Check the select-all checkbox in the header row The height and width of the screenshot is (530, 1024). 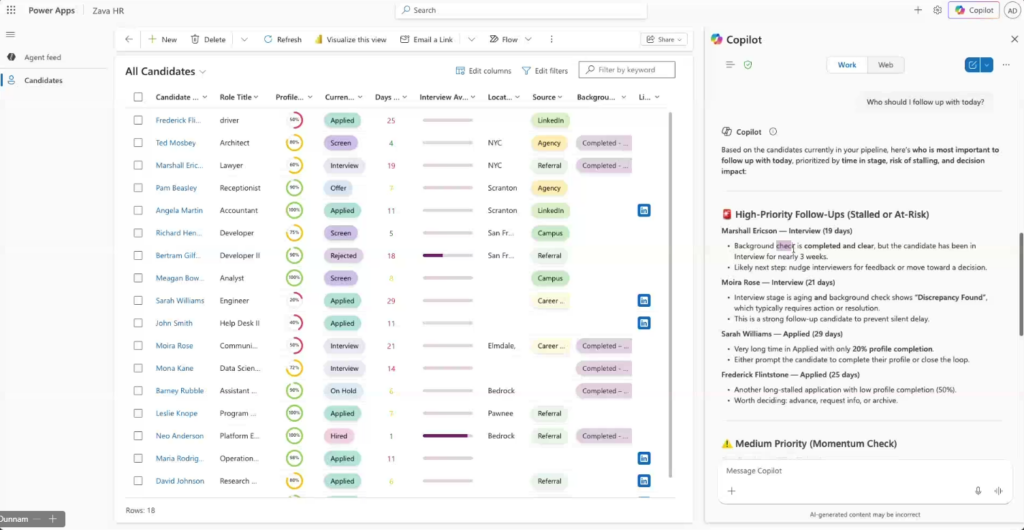(138, 97)
